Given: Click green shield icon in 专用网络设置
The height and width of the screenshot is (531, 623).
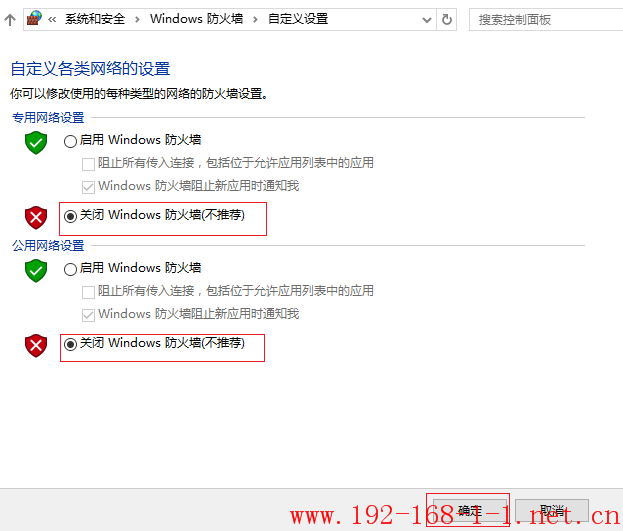Looking at the screenshot, I should point(36,142).
